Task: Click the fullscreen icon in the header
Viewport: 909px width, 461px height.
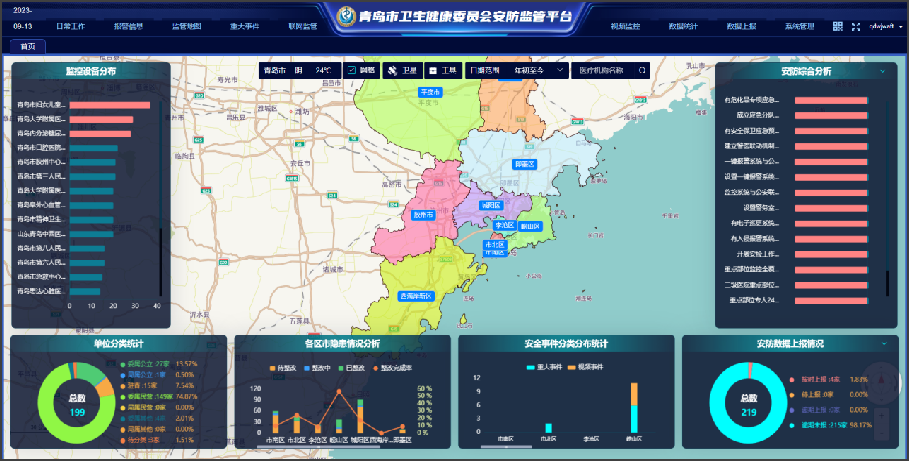Action: click(x=856, y=26)
